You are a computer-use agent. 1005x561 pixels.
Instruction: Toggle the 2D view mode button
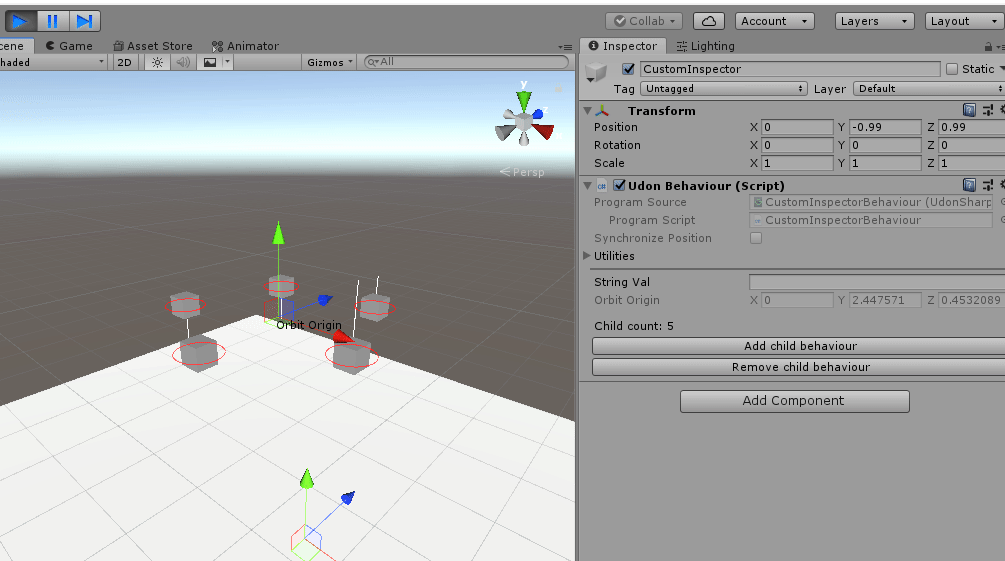point(124,62)
